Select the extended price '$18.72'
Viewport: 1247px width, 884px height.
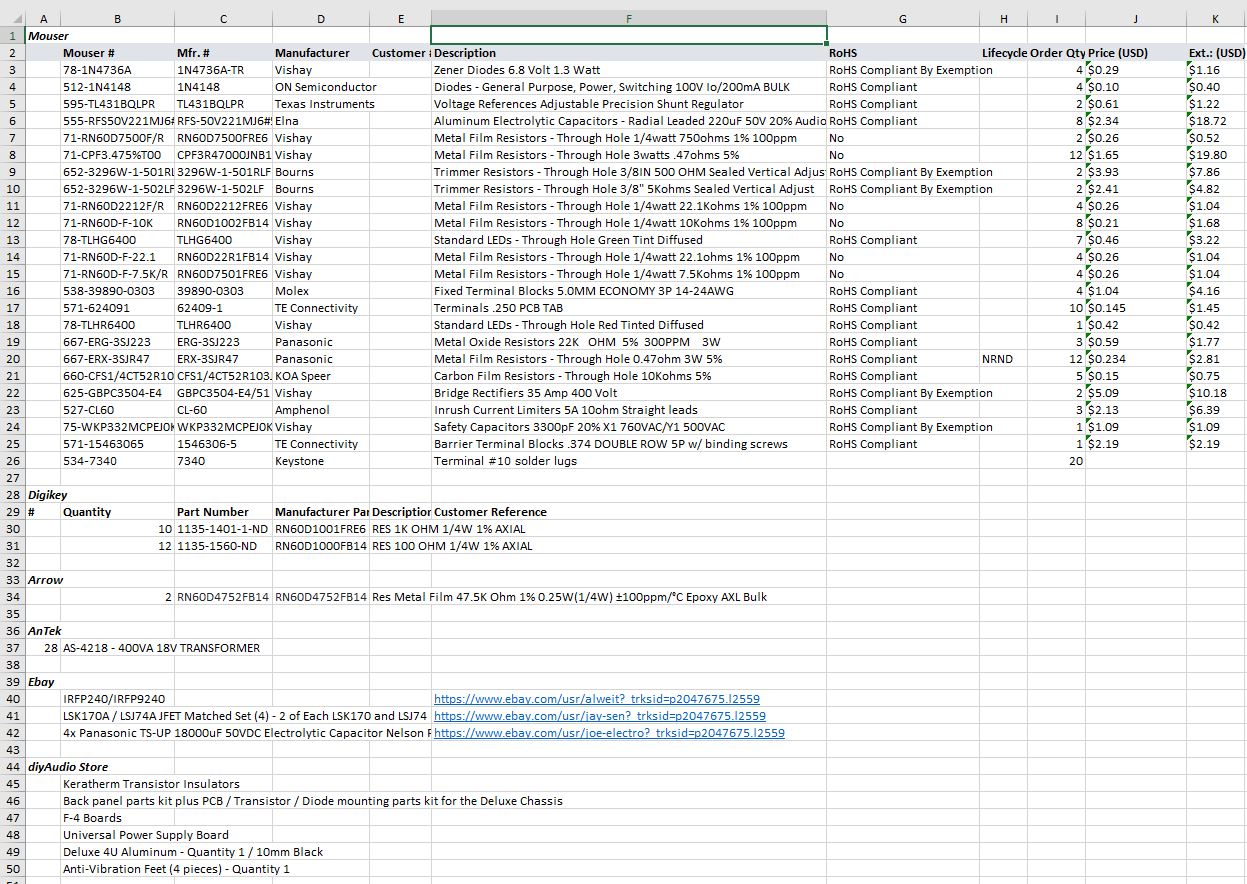pyautogui.click(x=1216, y=121)
